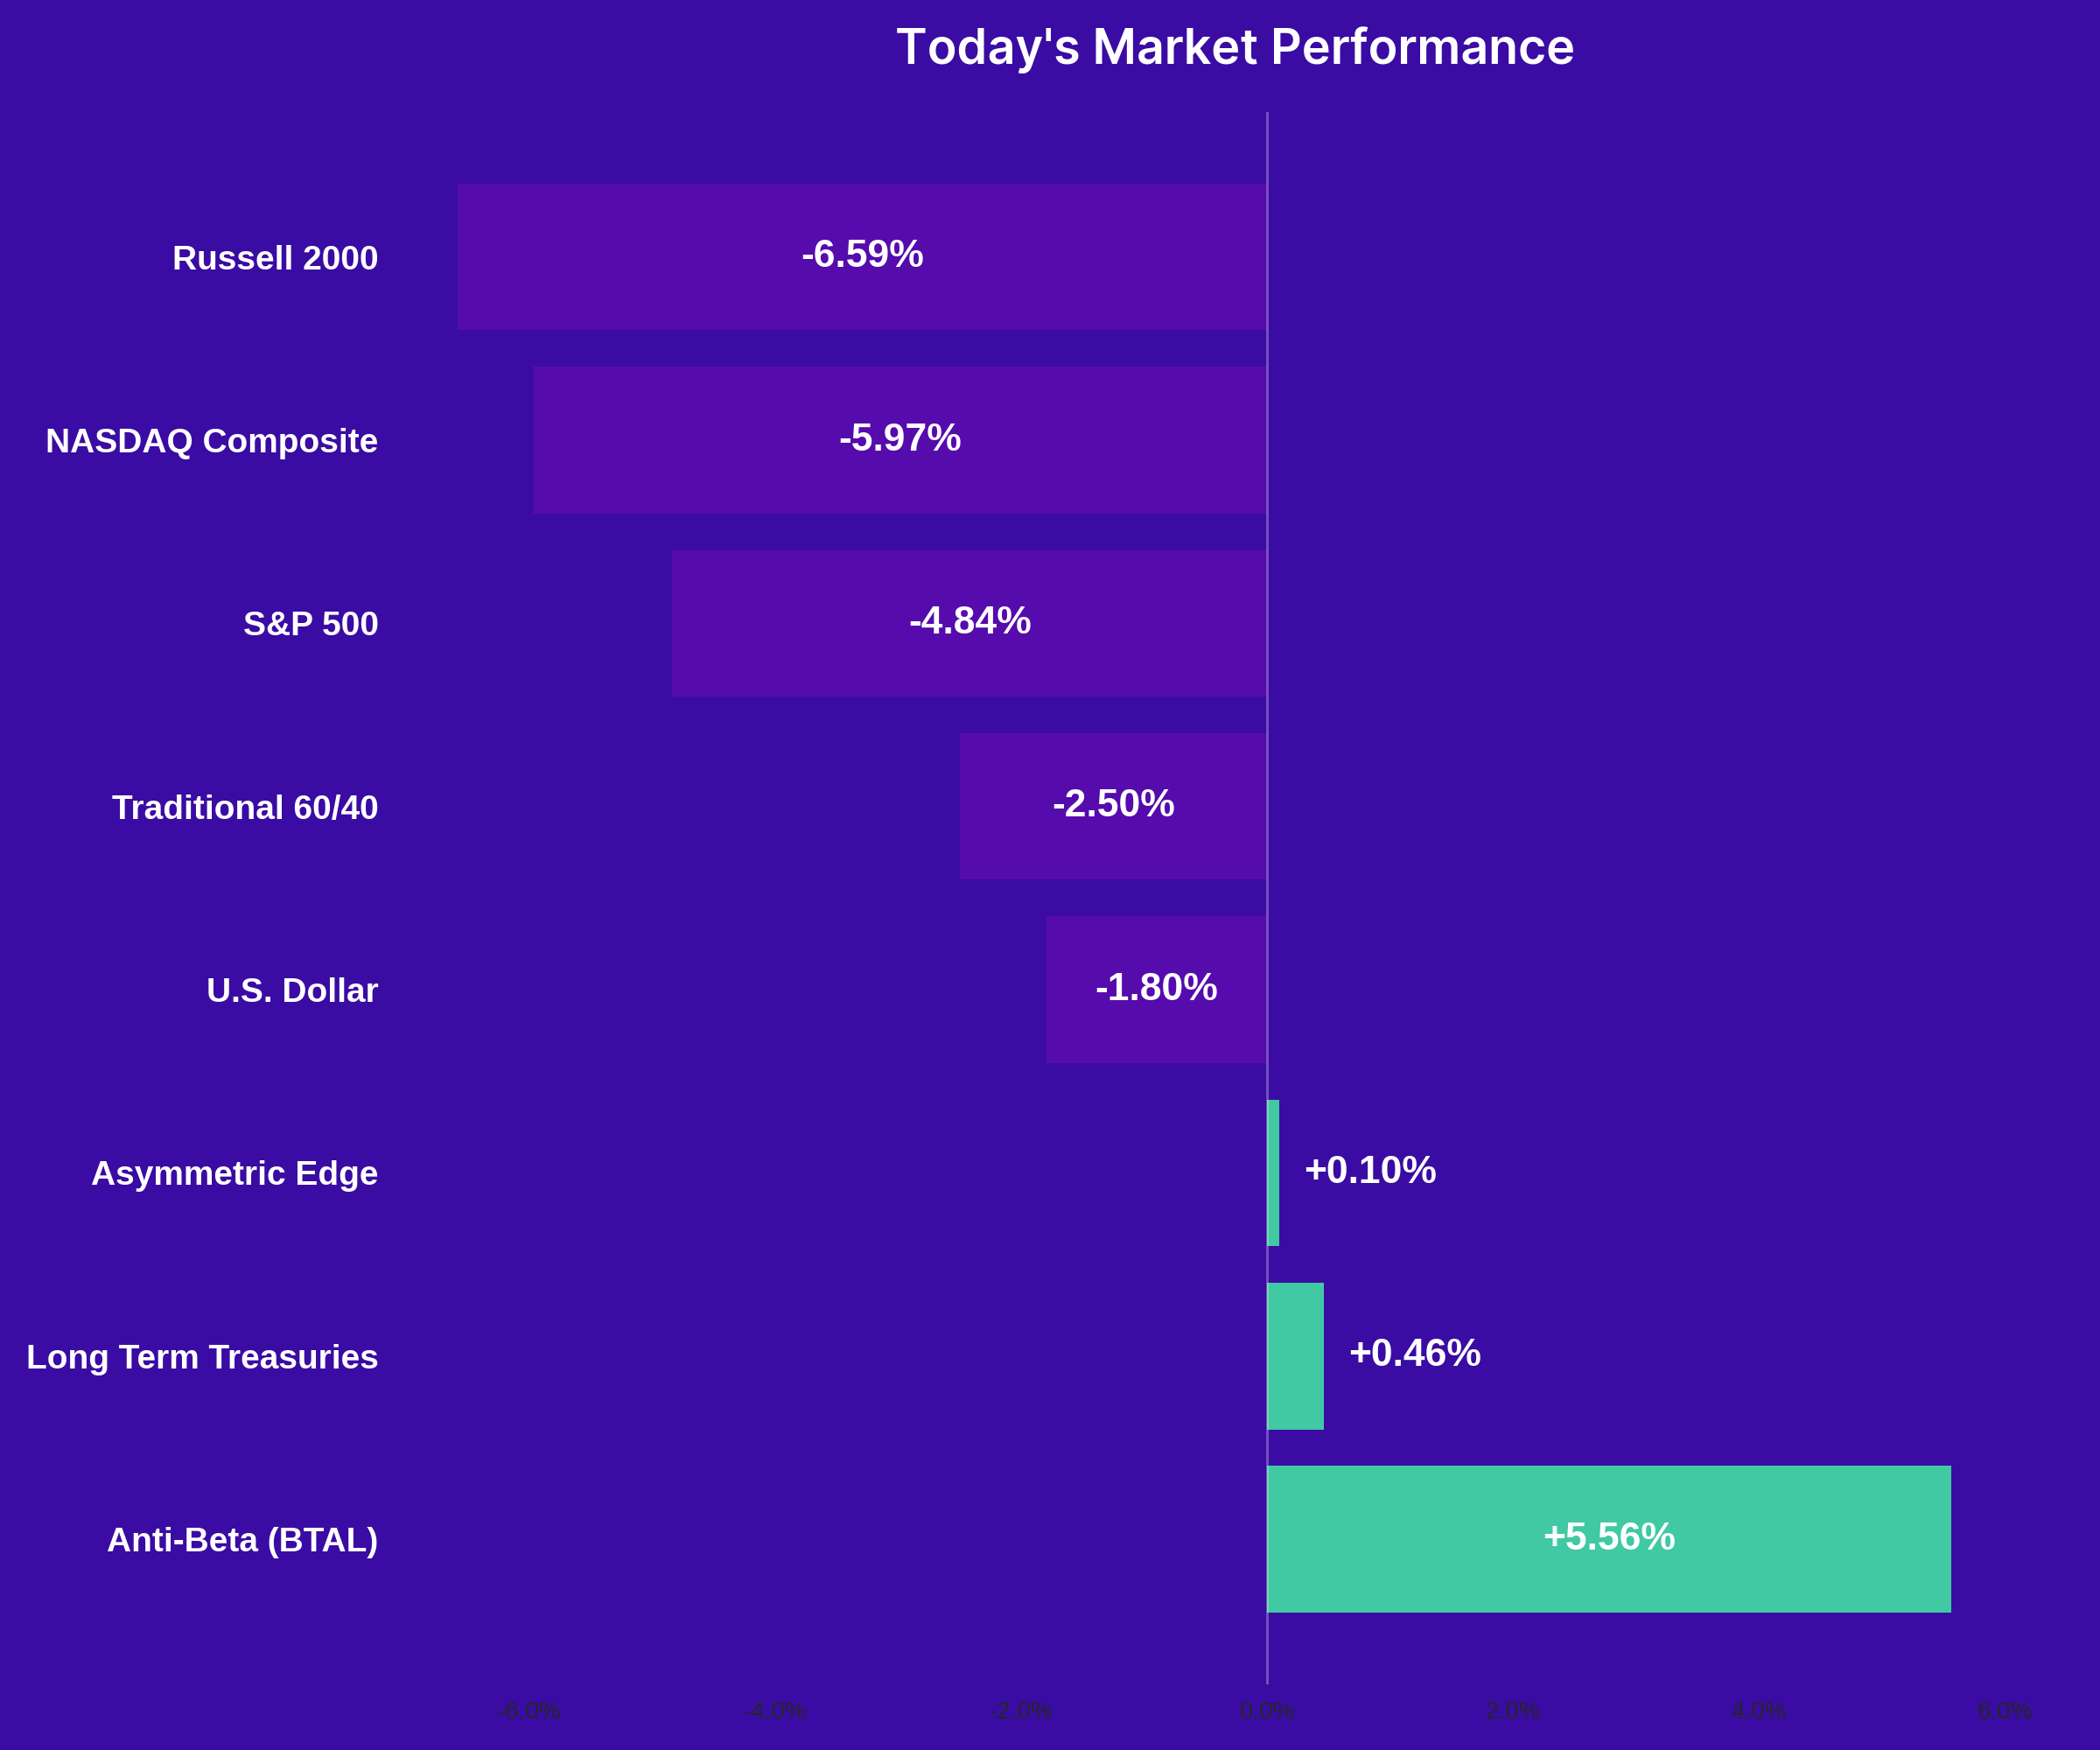Click the "Anti-Beta (BTAL)" label text
This screenshot has height=1750, width=2100.
tap(243, 1540)
